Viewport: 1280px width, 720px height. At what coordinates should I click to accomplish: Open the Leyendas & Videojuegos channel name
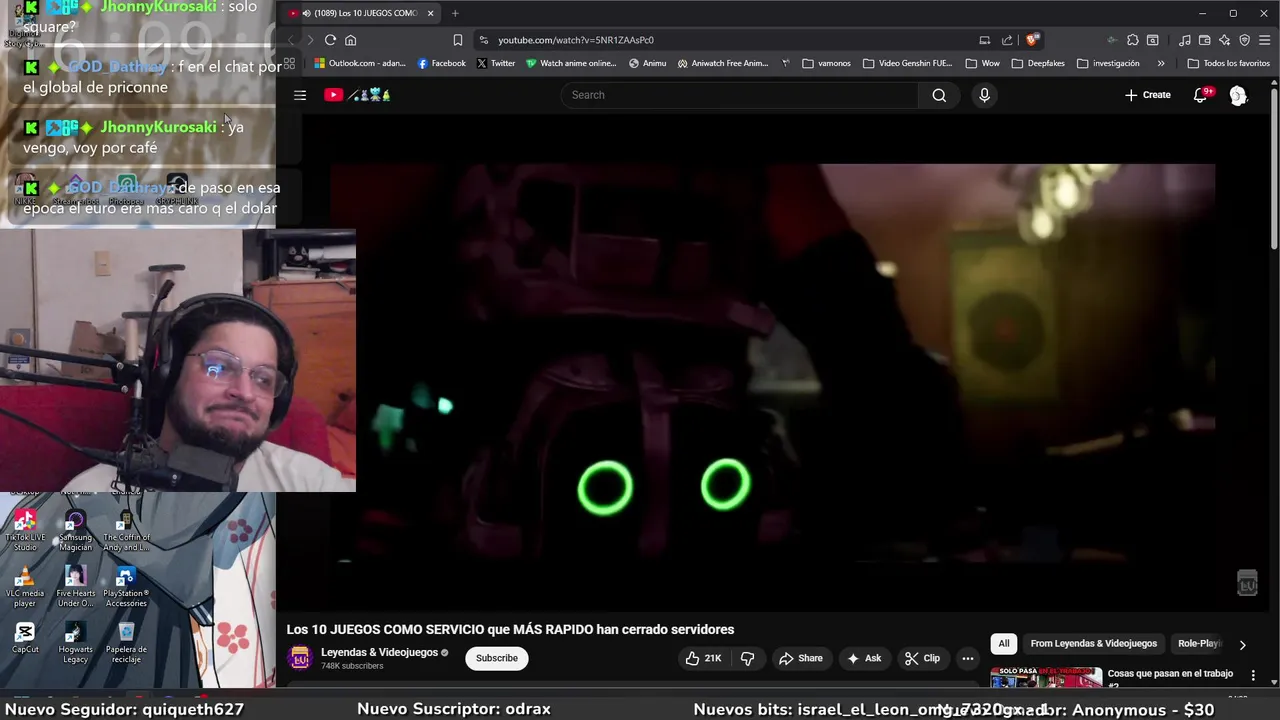tap(379, 652)
